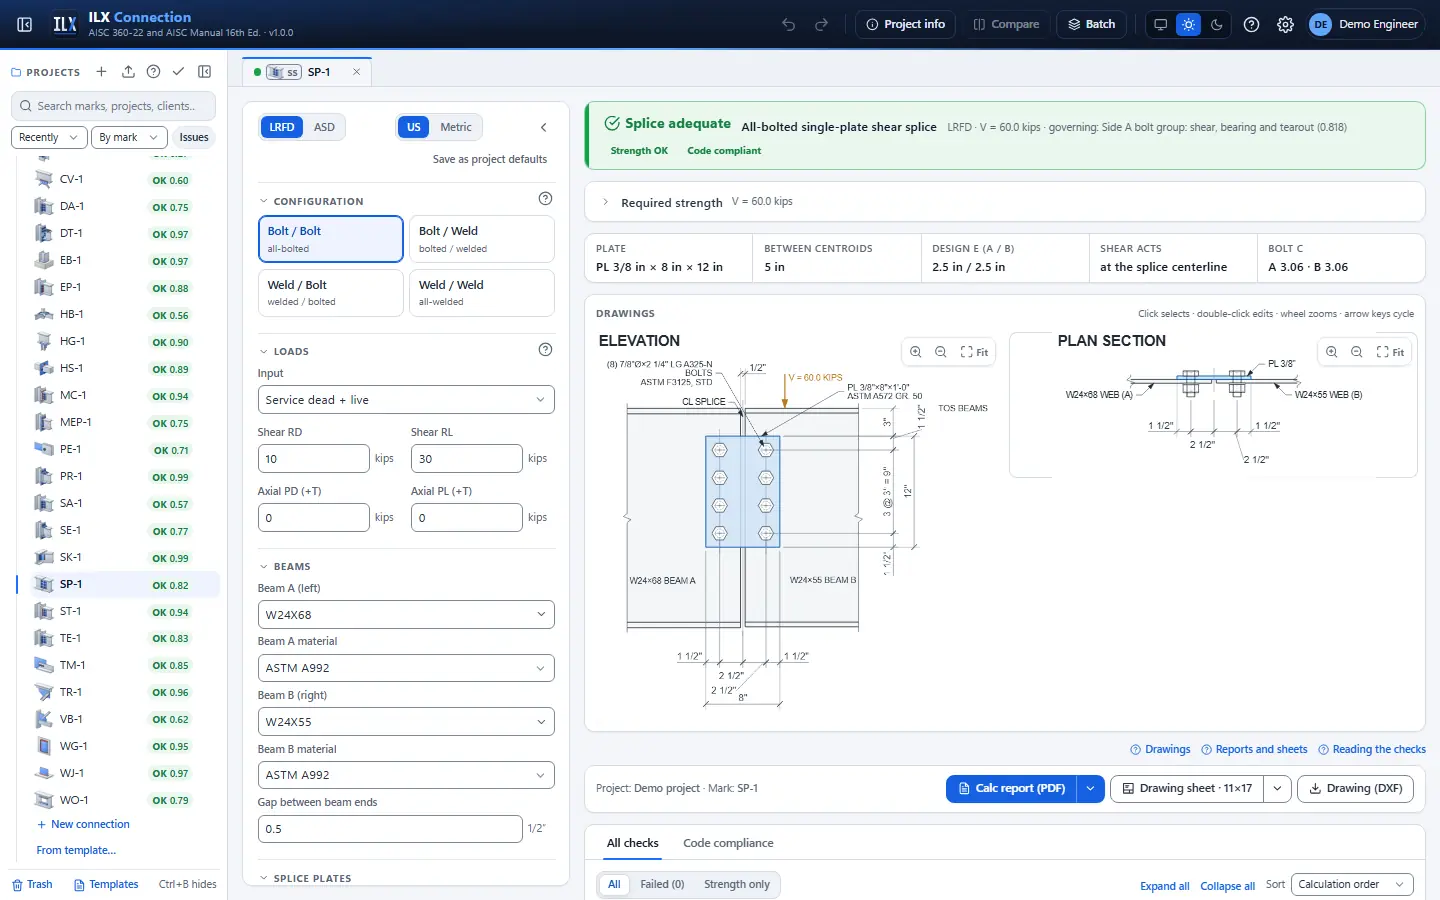The width and height of the screenshot is (1440, 900).
Task: Select ASD design method
Action: click(324, 127)
